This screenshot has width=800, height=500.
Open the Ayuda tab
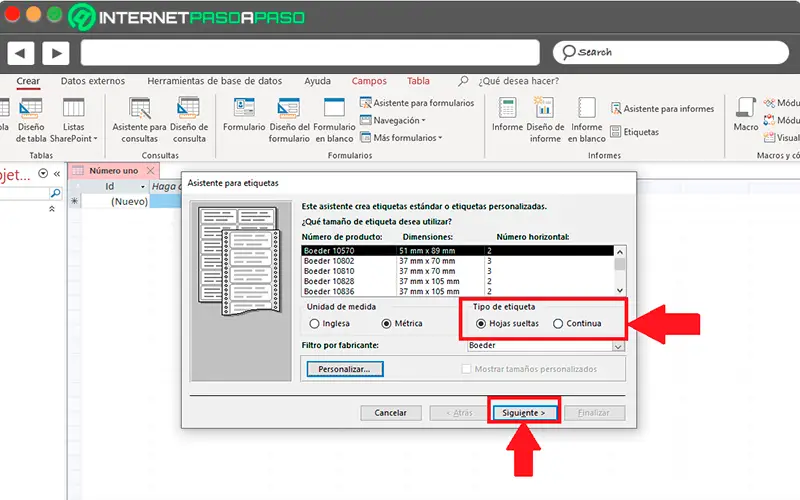click(x=317, y=81)
